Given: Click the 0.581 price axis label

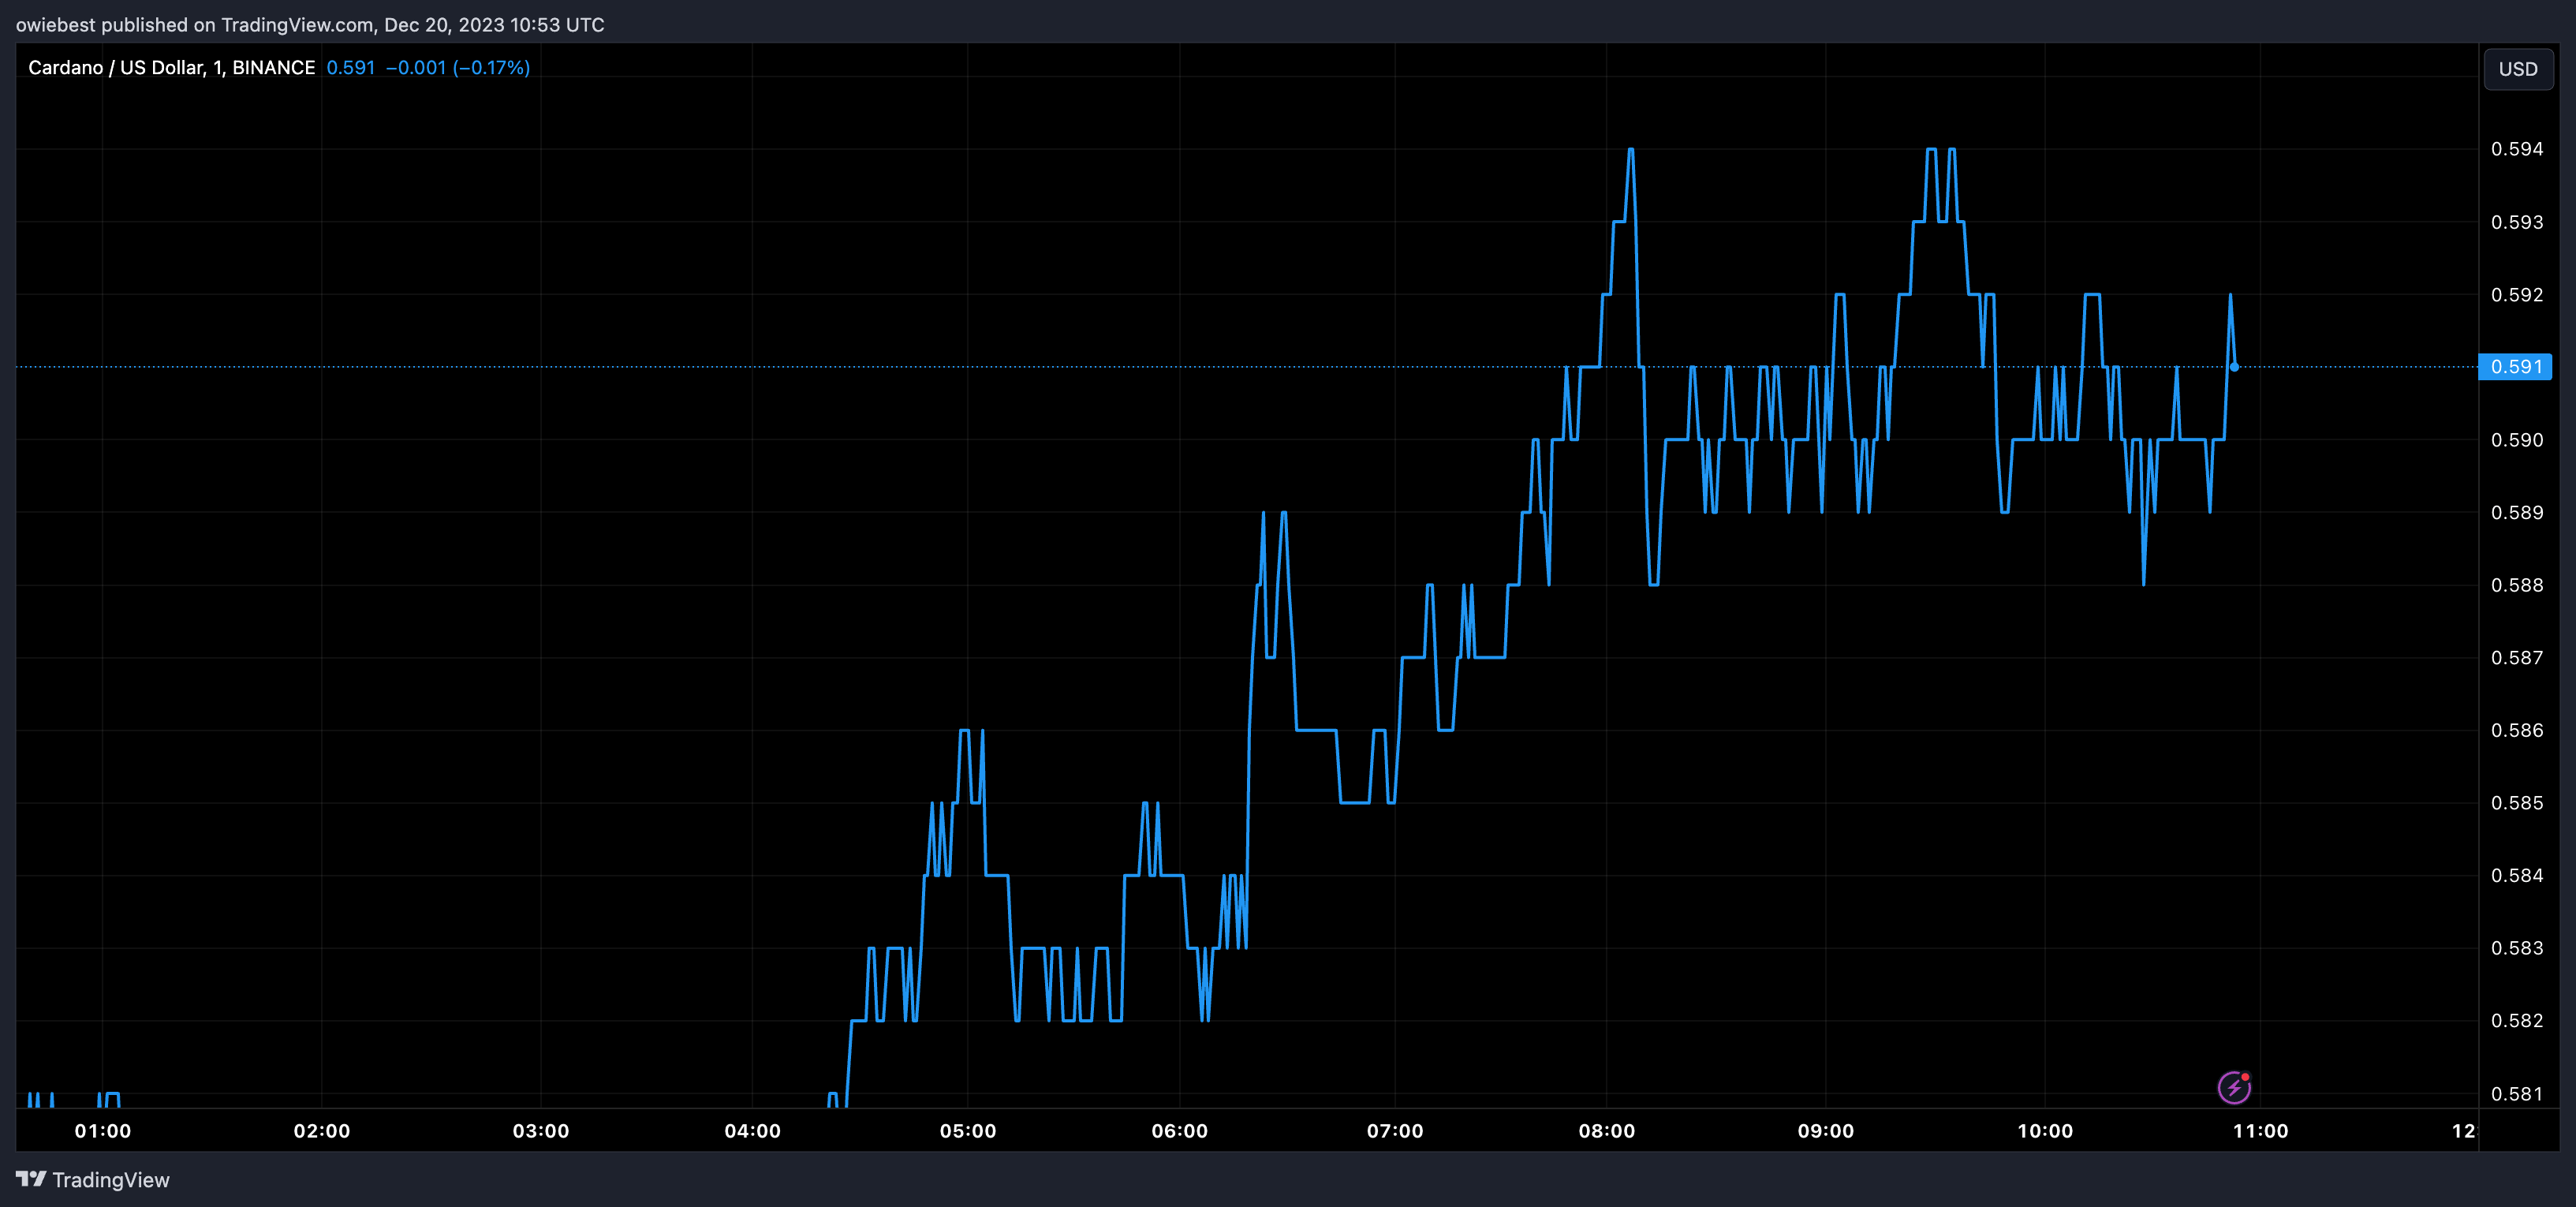Looking at the screenshot, I should 2517,1094.
